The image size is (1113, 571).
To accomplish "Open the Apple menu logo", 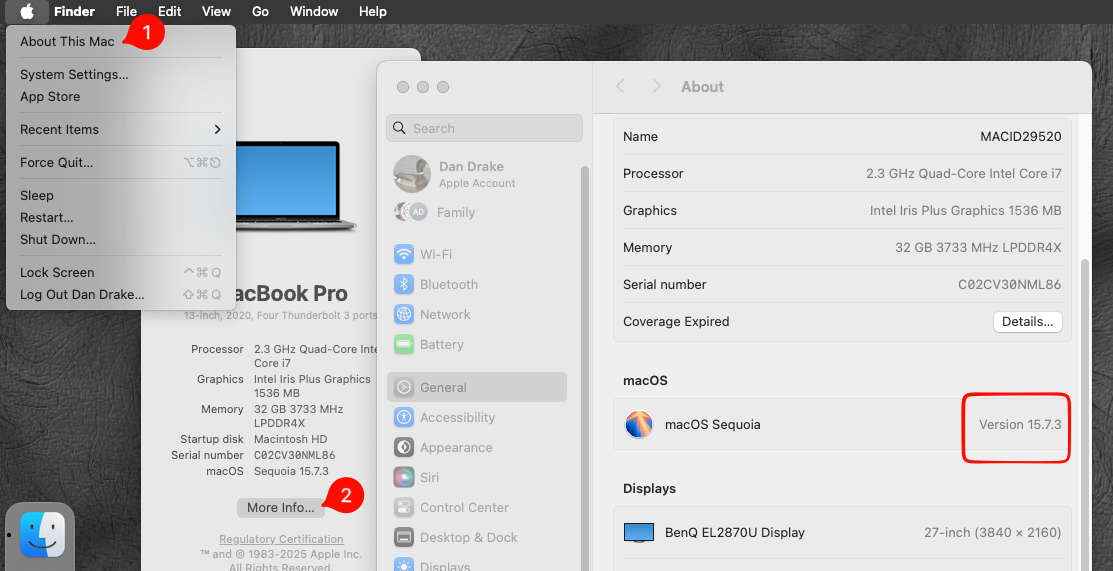I will pyautogui.click(x=28, y=12).
